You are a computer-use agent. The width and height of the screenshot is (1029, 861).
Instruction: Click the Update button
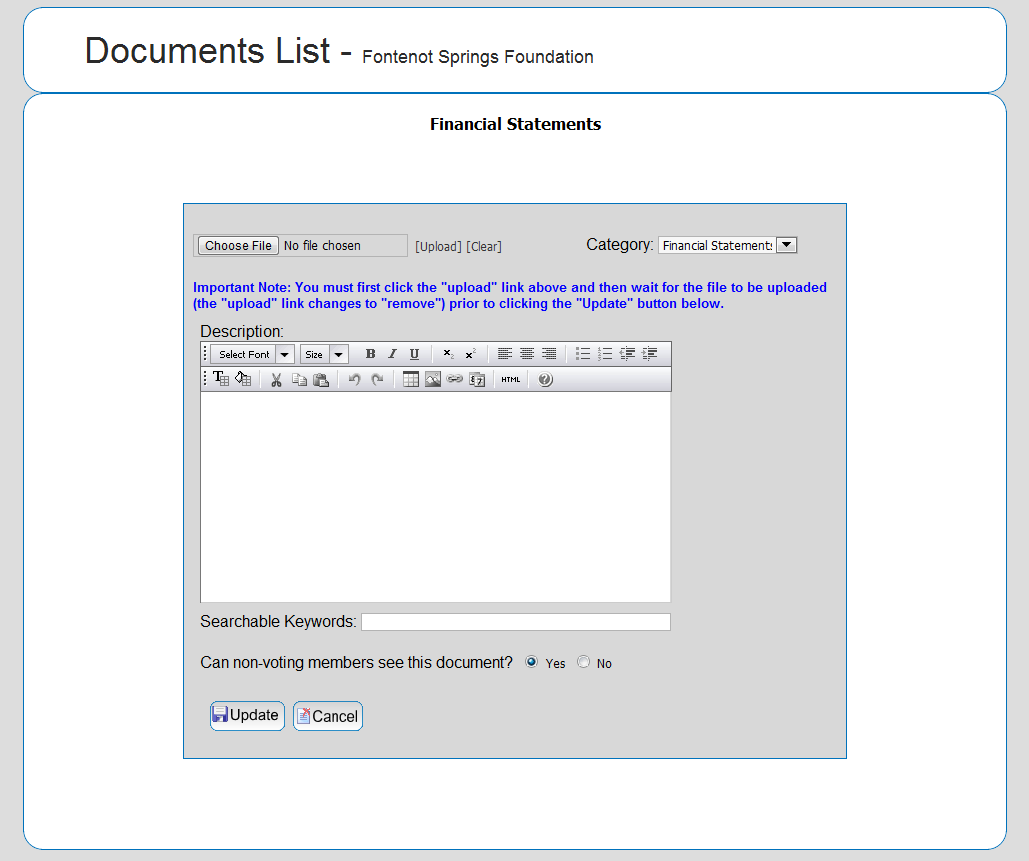click(x=247, y=716)
